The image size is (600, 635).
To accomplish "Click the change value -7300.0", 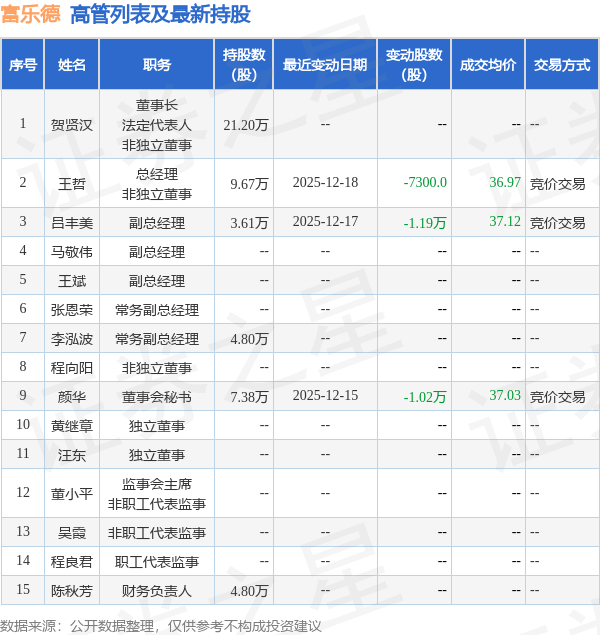I will click(x=425, y=182).
